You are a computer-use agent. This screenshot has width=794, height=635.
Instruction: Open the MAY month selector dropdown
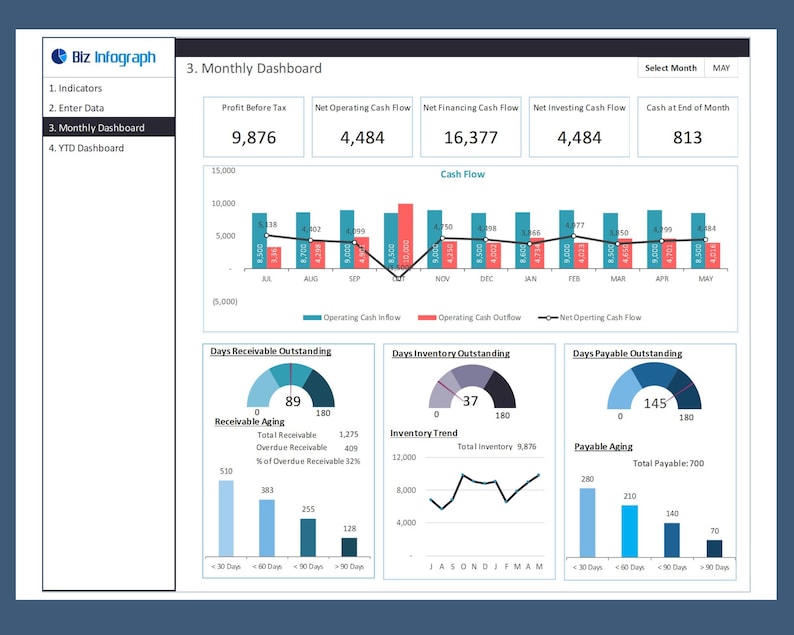pyautogui.click(x=721, y=68)
